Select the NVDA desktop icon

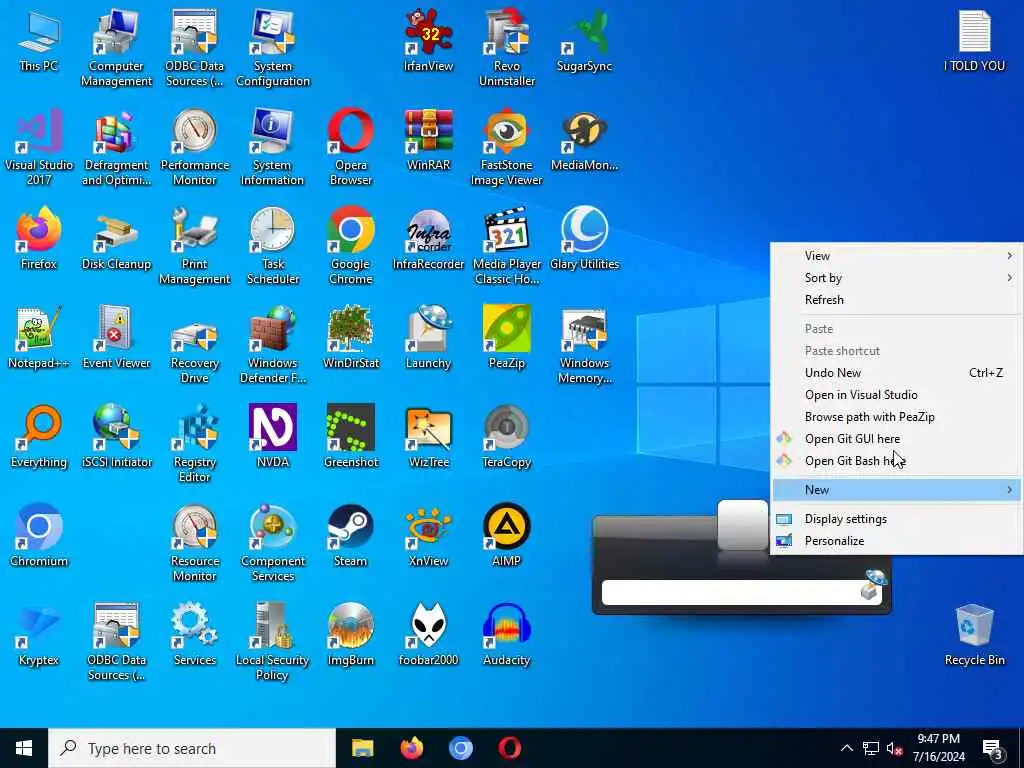[273, 436]
